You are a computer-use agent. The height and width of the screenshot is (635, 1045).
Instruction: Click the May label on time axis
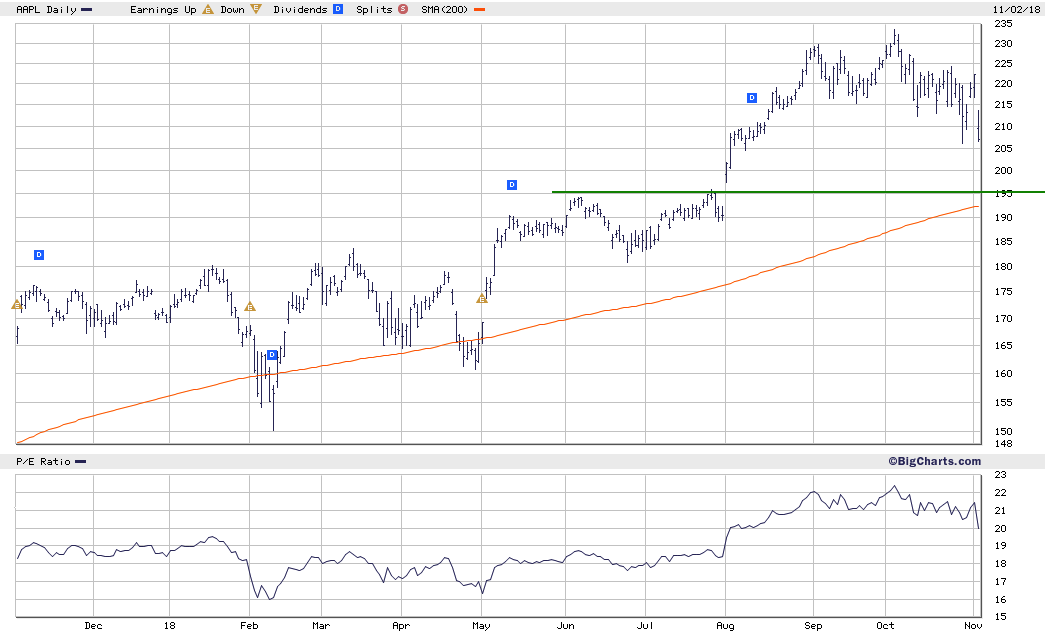[x=481, y=626]
